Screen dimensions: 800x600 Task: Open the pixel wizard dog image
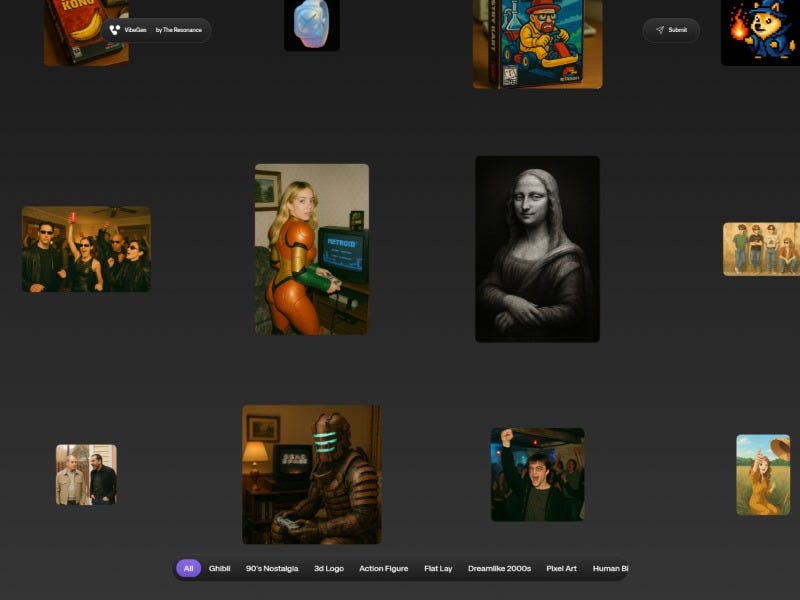click(x=760, y=33)
